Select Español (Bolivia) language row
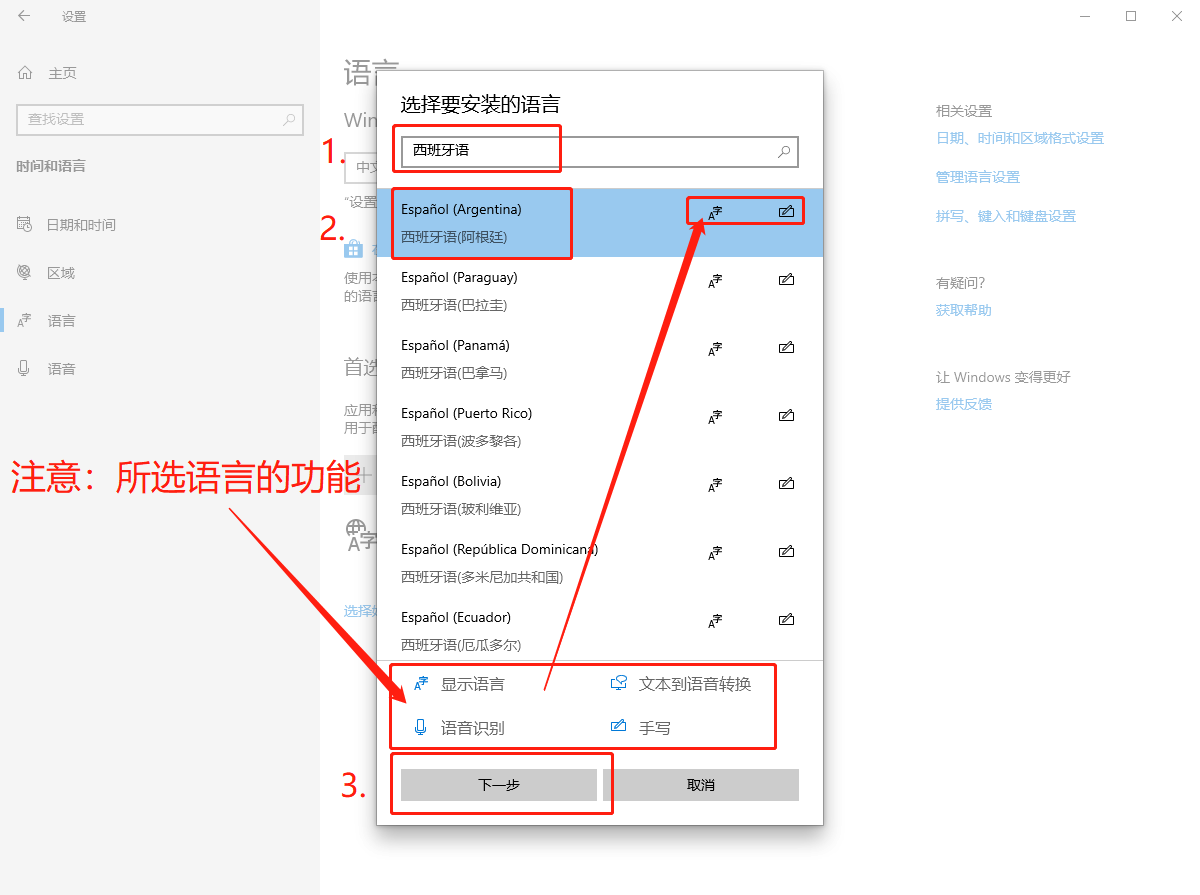This screenshot has width=1200, height=895. [600, 495]
